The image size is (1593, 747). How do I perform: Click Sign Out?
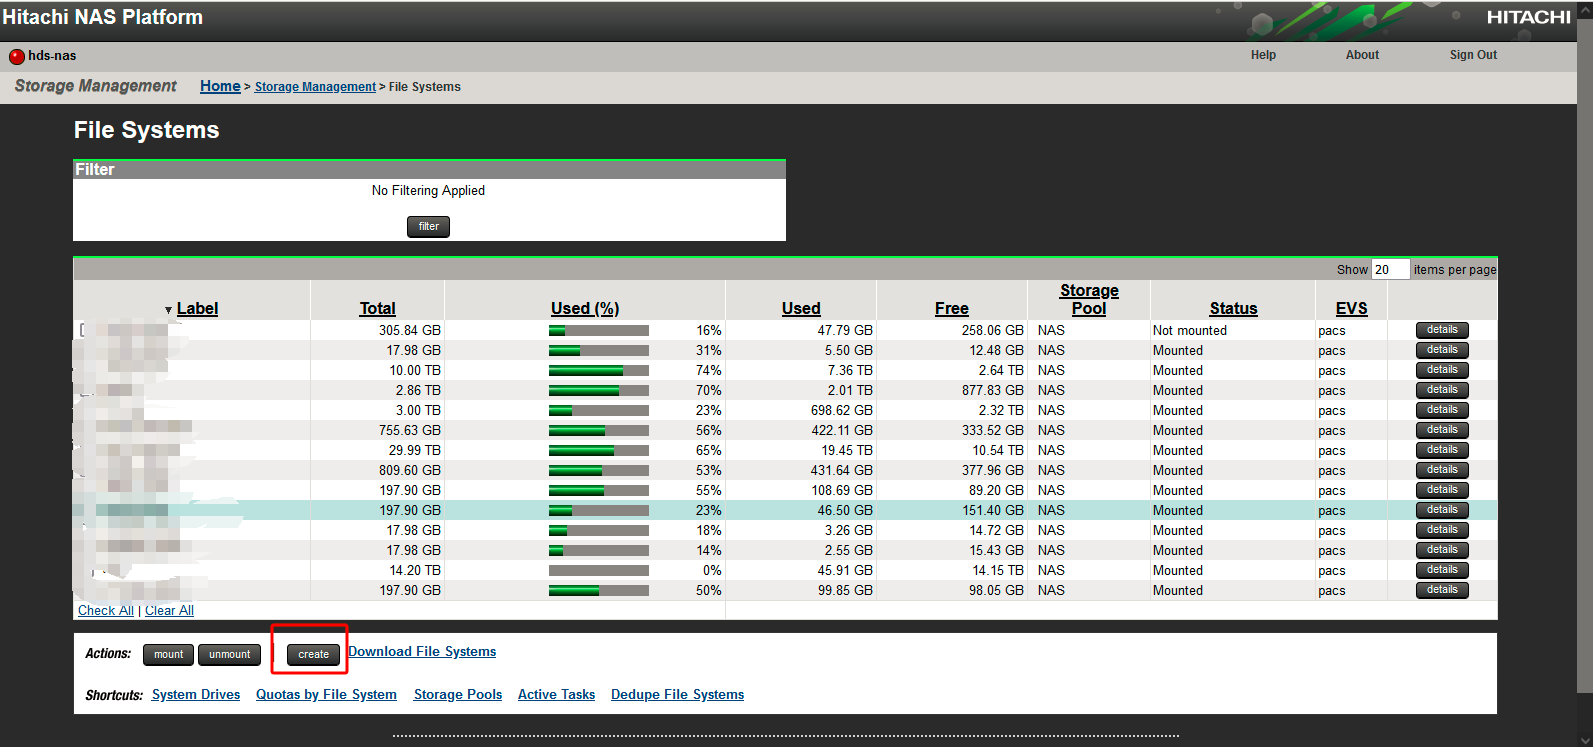[x=1473, y=55]
